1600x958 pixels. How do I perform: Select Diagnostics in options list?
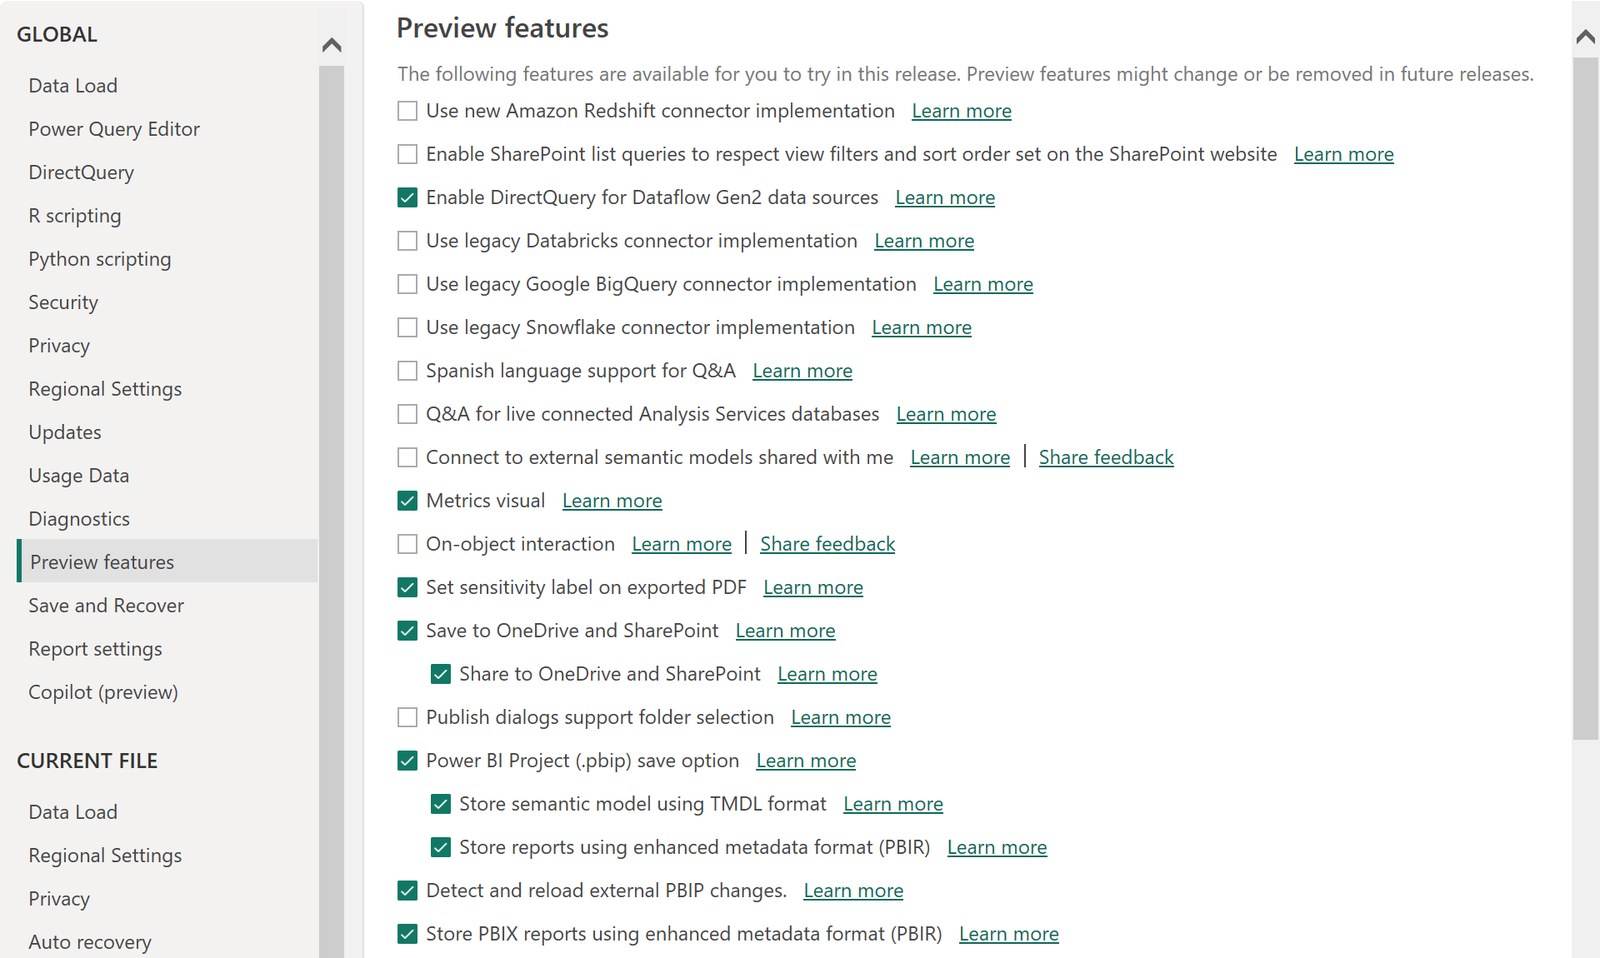click(79, 519)
